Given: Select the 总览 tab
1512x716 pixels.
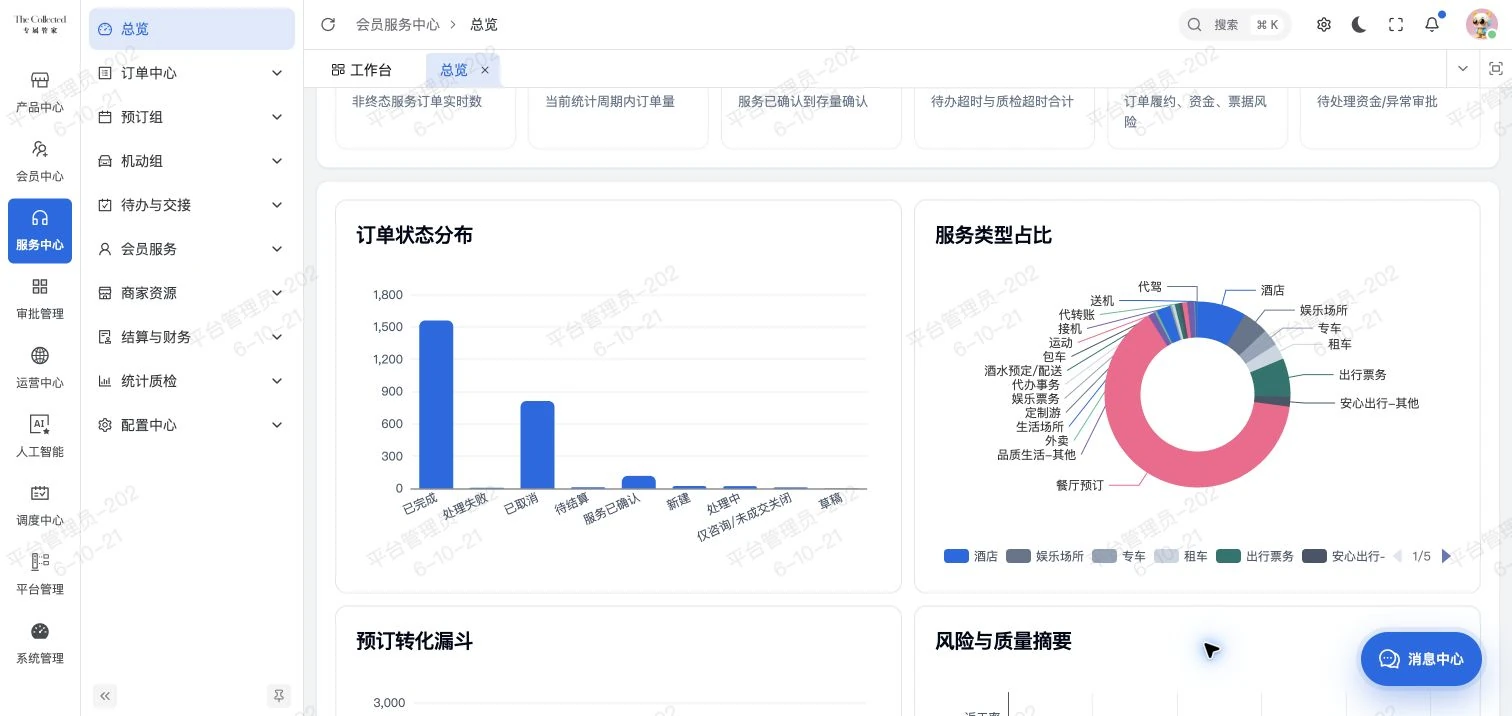Looking at the screenshot, I should pyautogui.click(x=454, y=70).
